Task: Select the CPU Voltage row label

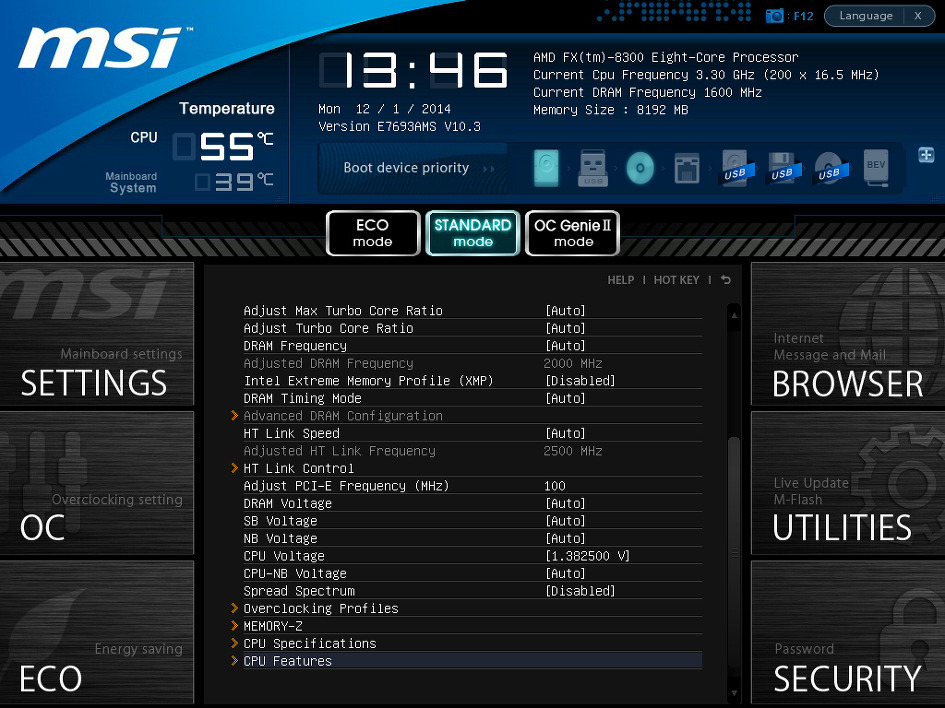Action: click(x=284, y=556)
